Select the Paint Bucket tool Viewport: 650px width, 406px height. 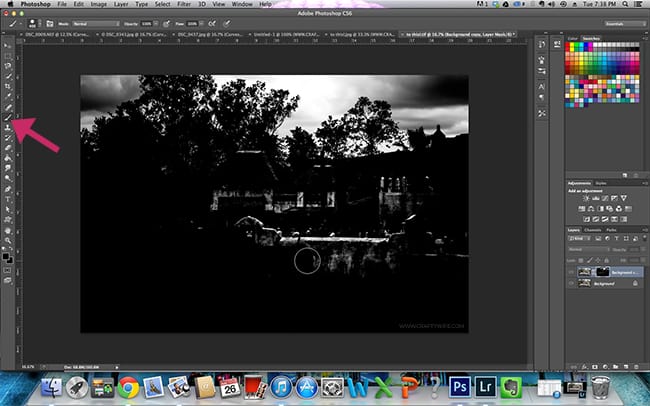[x=7, y=158]
